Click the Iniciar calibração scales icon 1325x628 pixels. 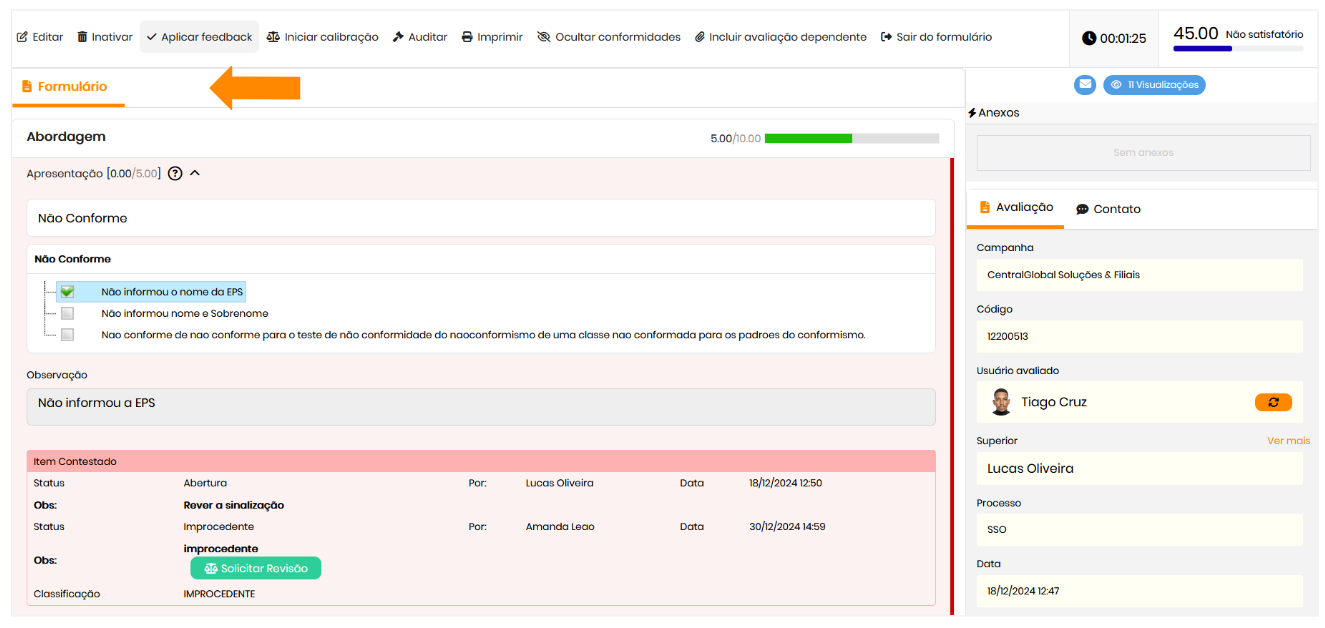[x=273, y=37]
